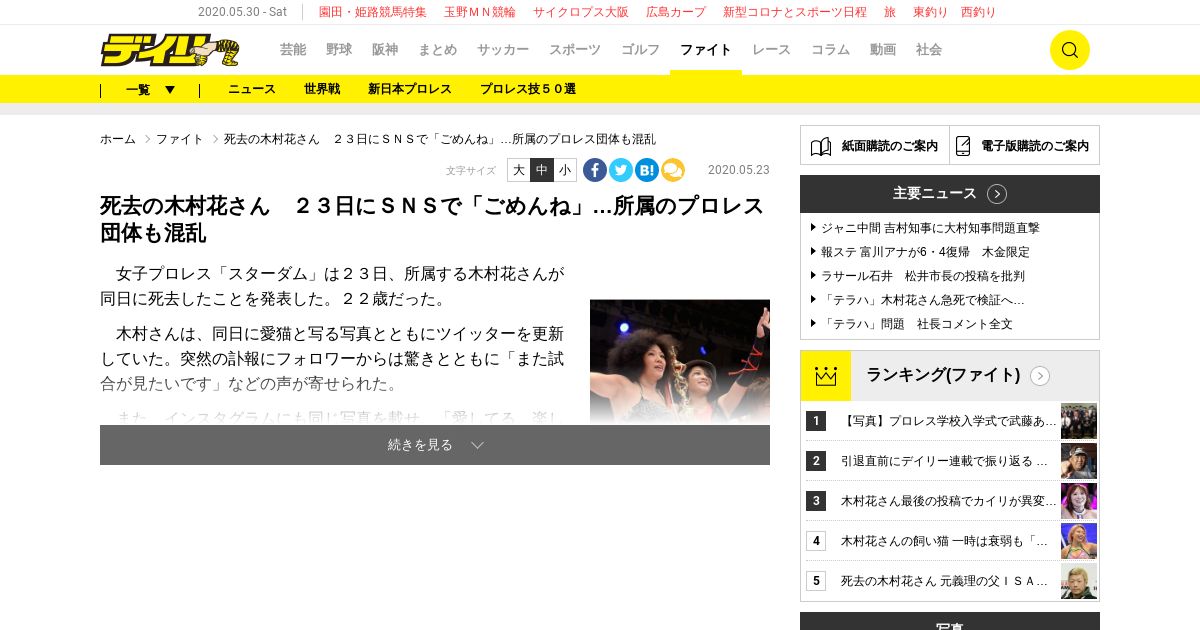
Task: Open the article wrestling photo
Action: (680, 362)
